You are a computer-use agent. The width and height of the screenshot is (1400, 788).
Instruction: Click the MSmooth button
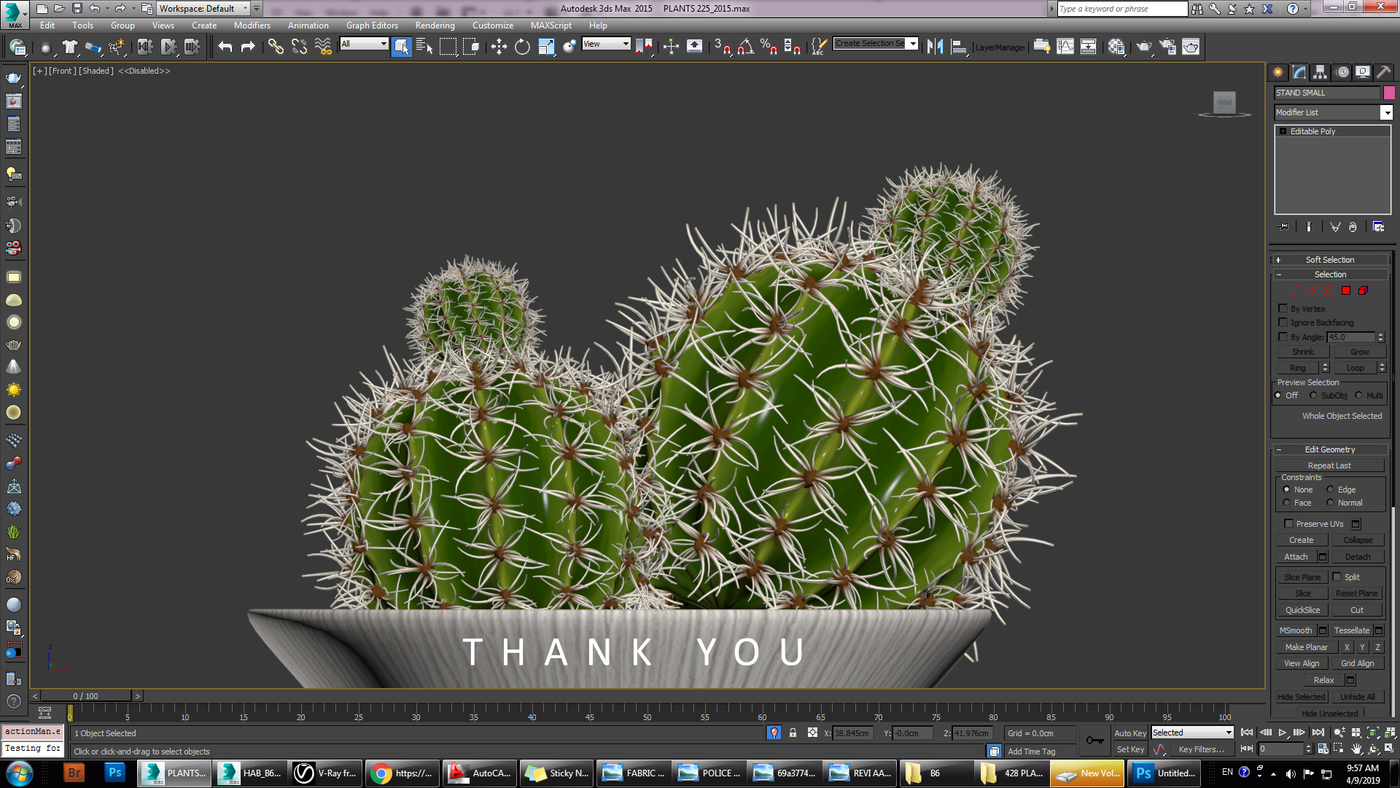(1296, 631)
